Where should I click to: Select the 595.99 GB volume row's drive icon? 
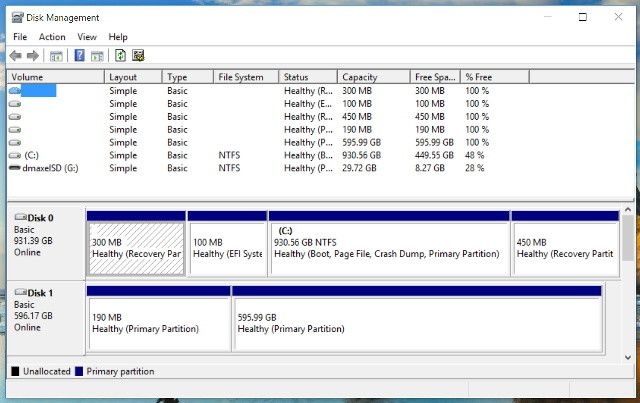15,142
